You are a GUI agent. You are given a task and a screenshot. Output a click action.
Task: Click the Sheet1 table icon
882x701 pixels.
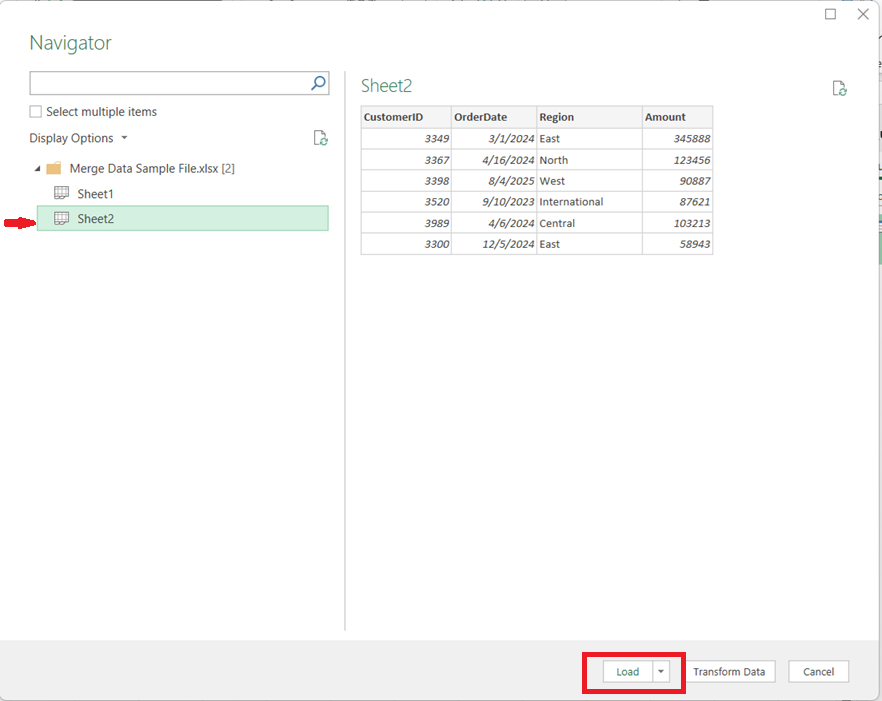61,193
